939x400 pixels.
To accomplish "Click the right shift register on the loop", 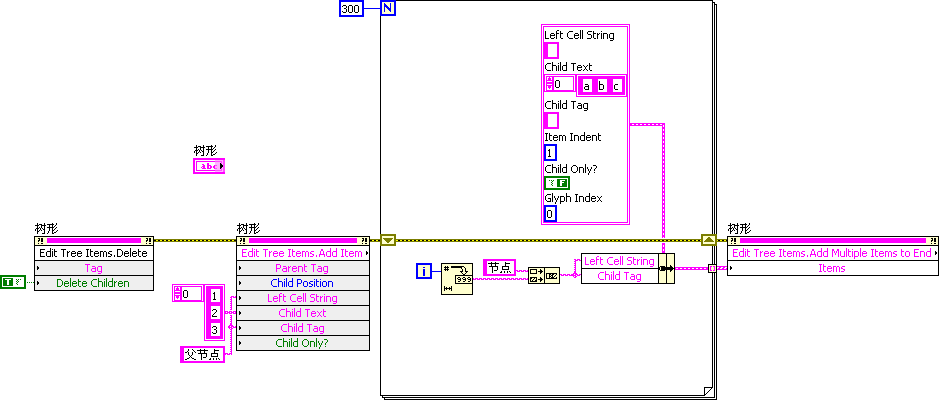I will 708,240.
